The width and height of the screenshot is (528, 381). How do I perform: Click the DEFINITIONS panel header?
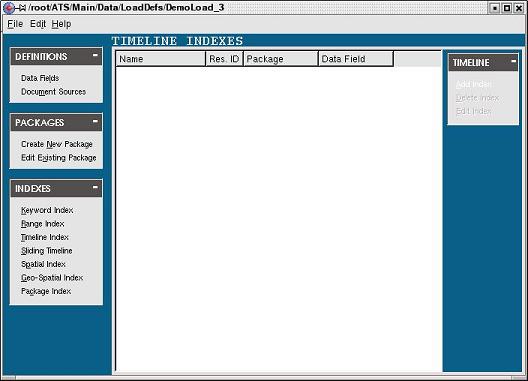pyautogui.click(x=56, y=57)
